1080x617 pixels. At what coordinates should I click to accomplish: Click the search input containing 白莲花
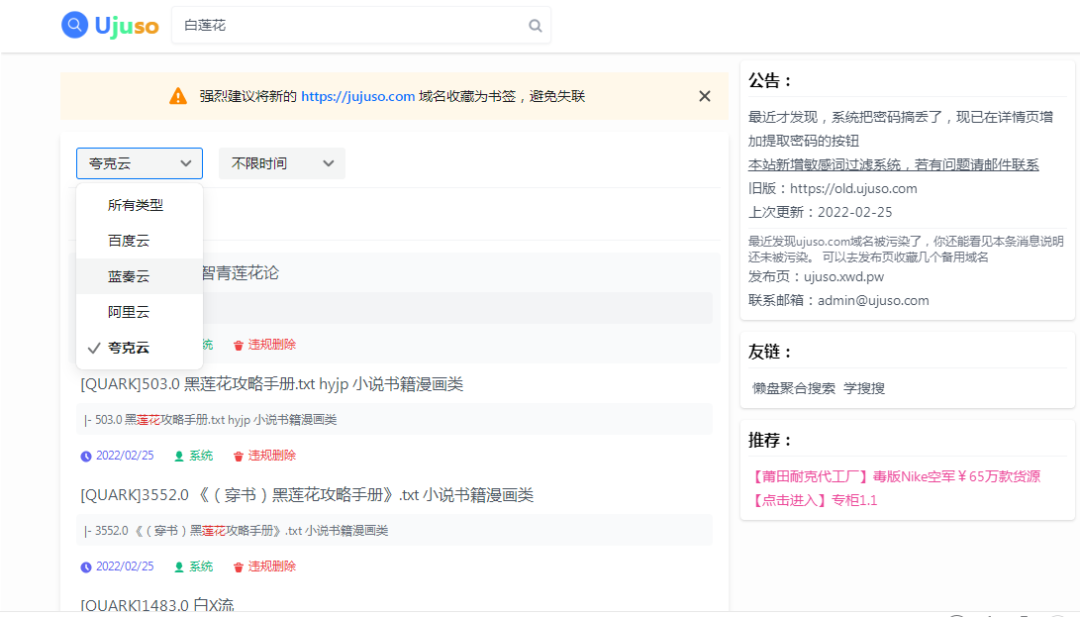(350, 26)
